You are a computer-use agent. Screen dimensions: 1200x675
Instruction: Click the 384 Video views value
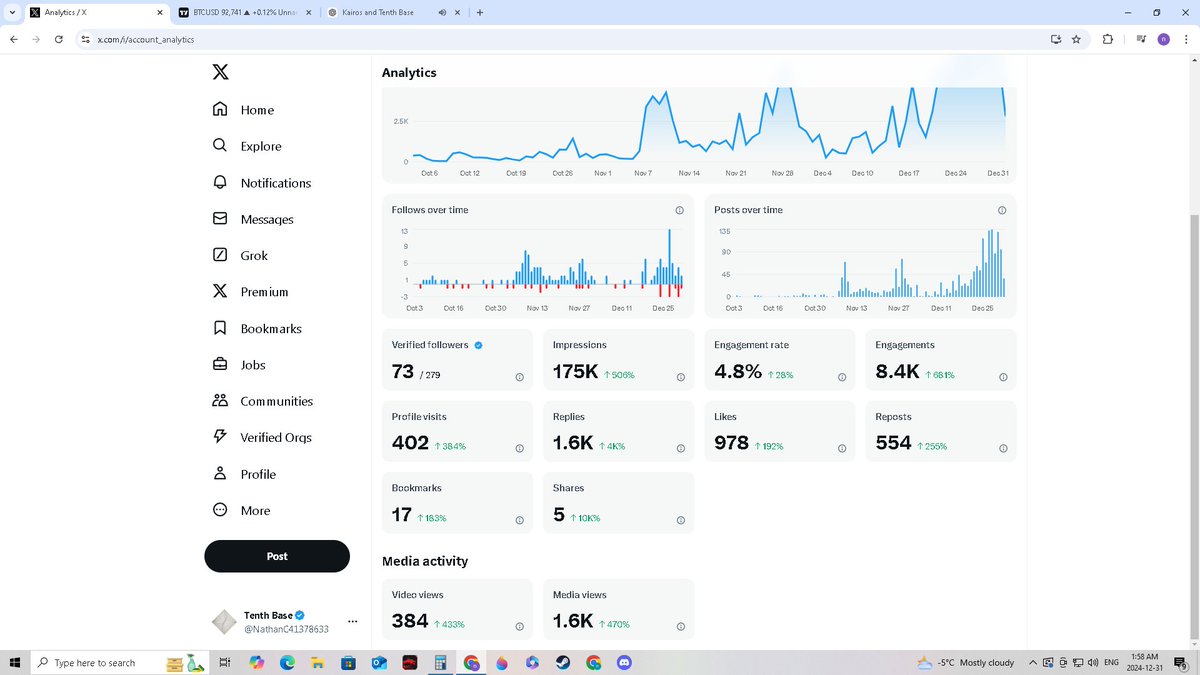(410, 621)
